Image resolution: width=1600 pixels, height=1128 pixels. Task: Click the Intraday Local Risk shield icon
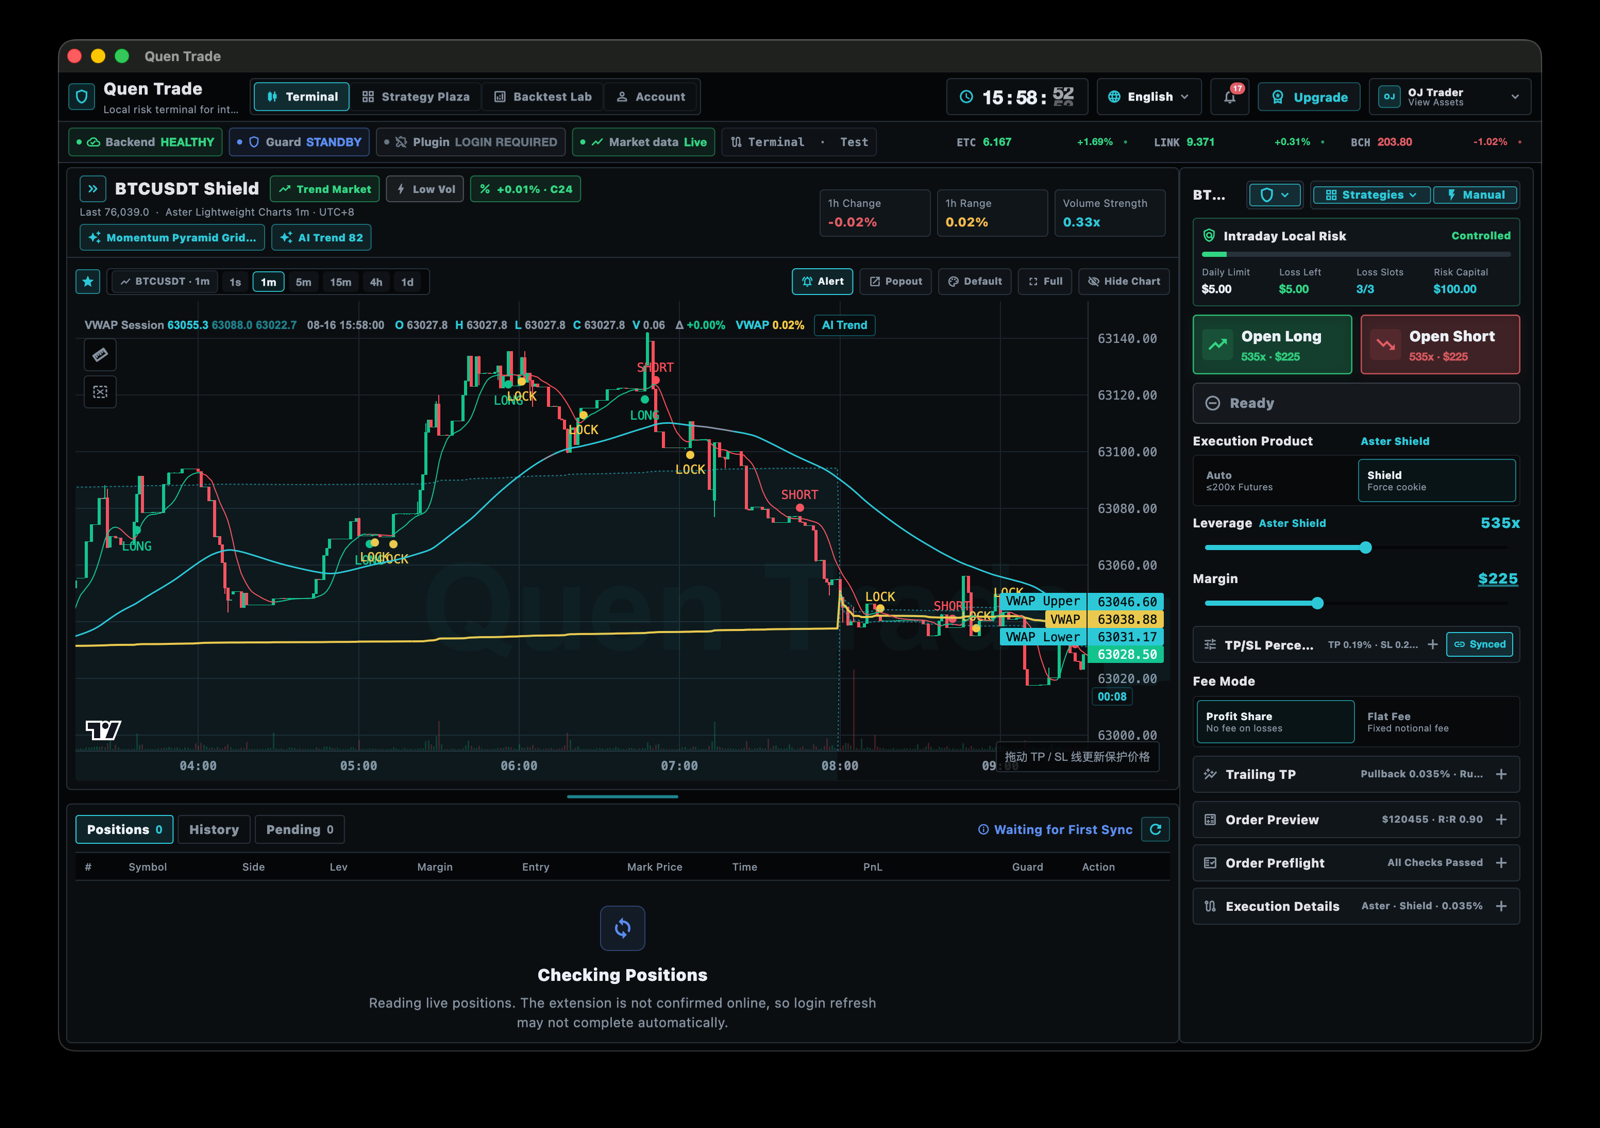pyautogui.click(x=1209, y=236)
